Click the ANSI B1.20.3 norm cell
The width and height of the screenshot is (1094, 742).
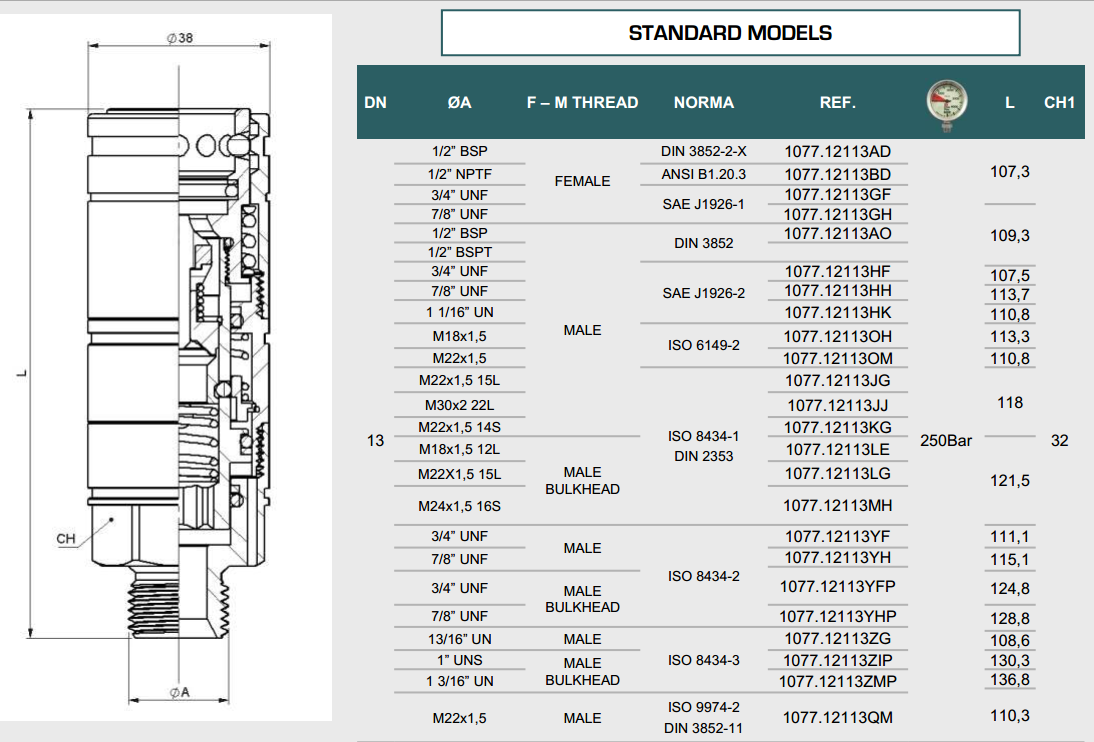(x=703, y=174)
